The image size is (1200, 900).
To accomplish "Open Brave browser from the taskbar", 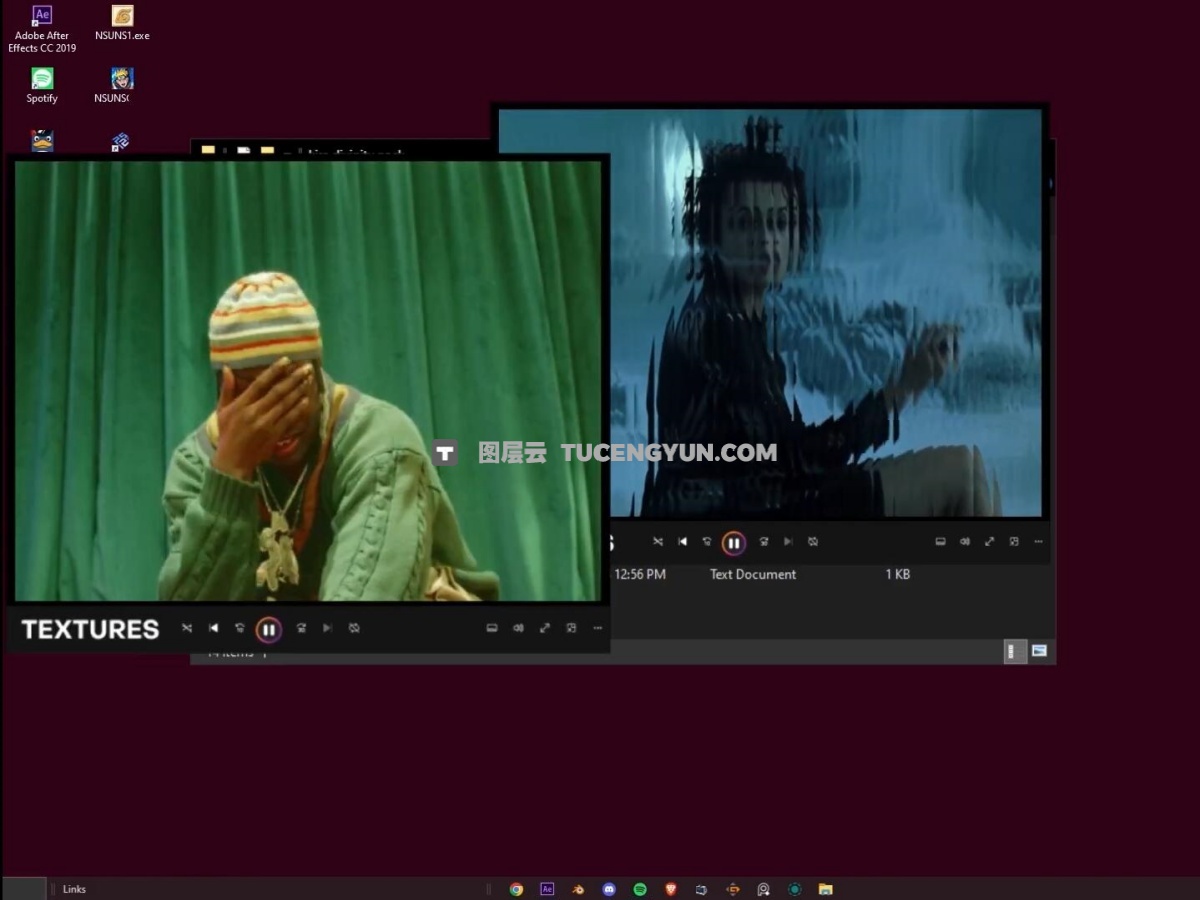I will (671, 889).
